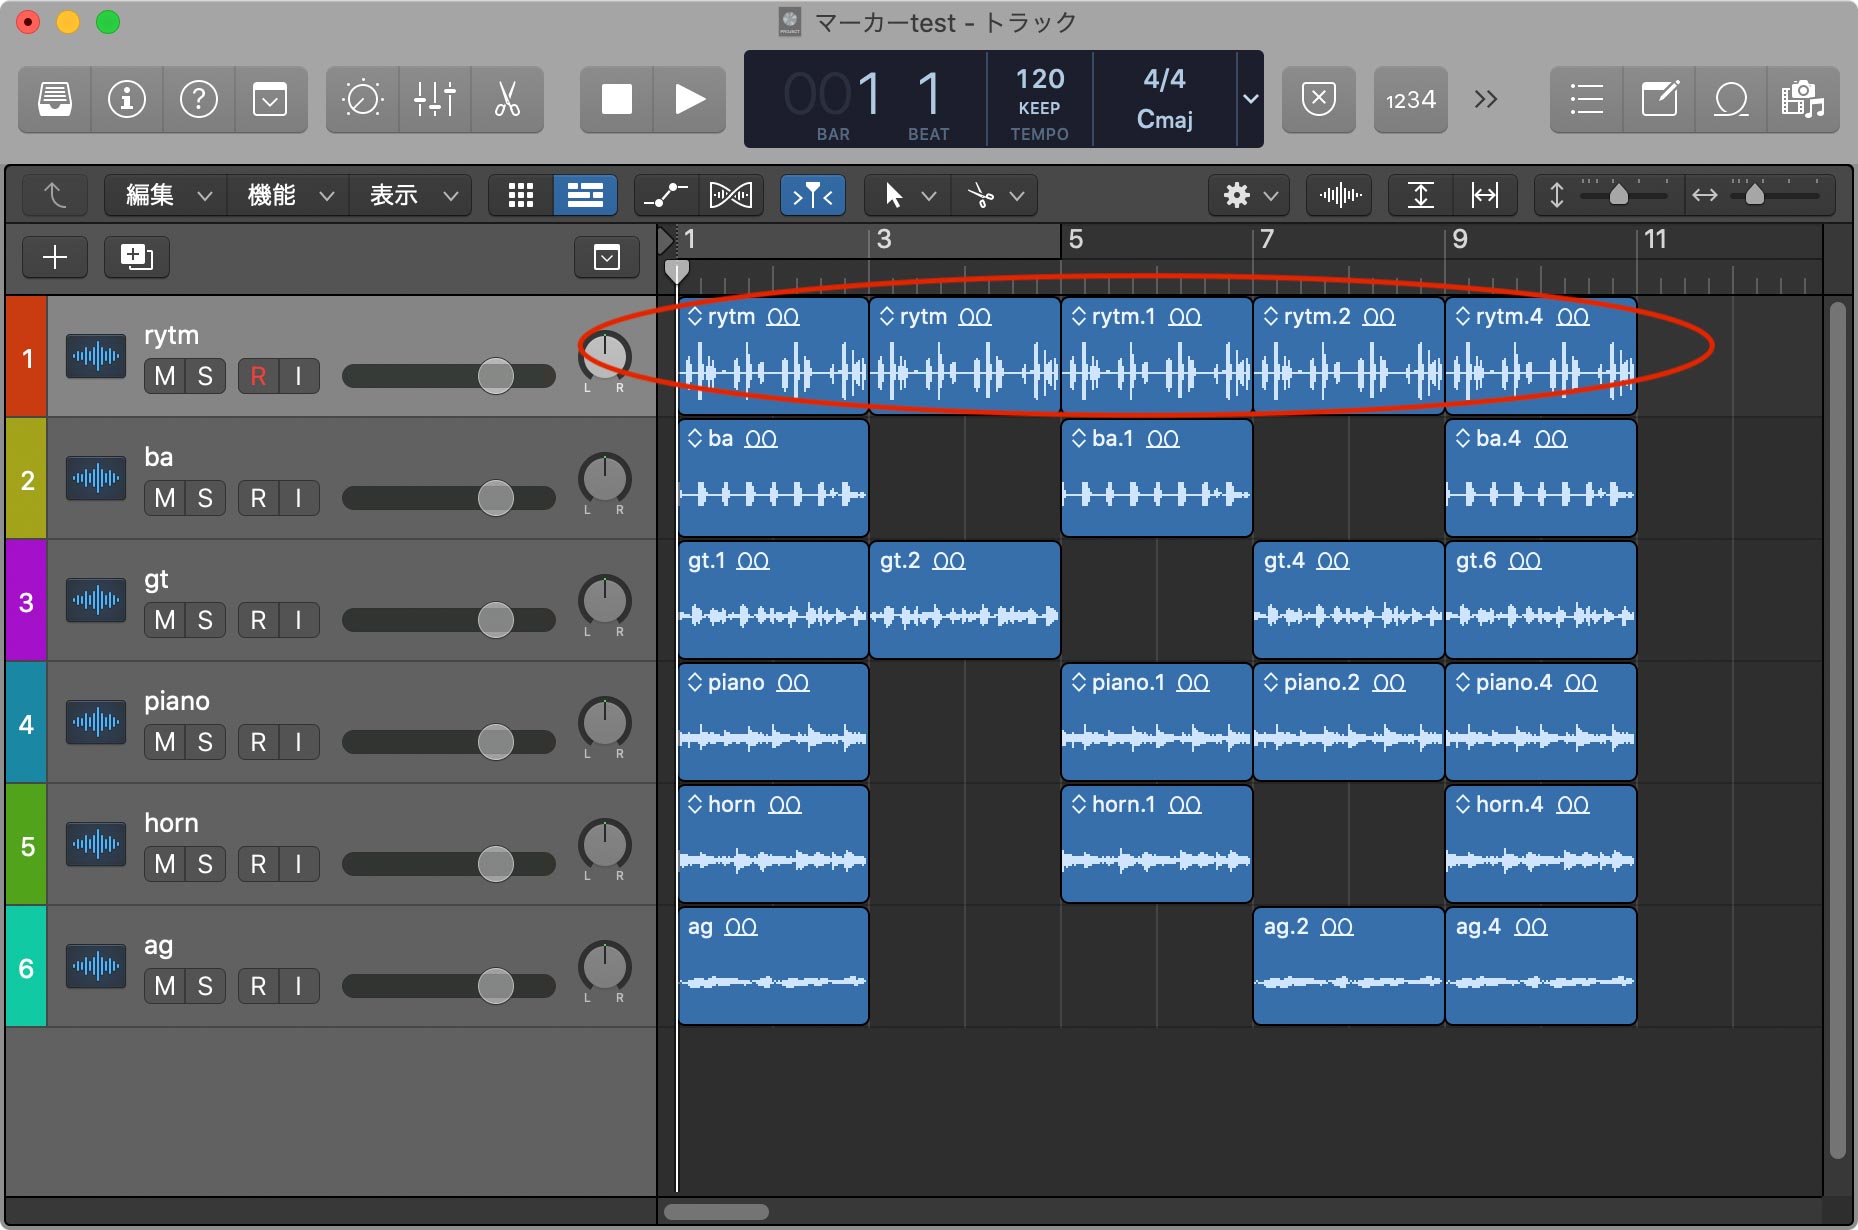Duplicate track with the plus-overlay button
This screenshot has width=1858, height=1230.
(136, 258)
